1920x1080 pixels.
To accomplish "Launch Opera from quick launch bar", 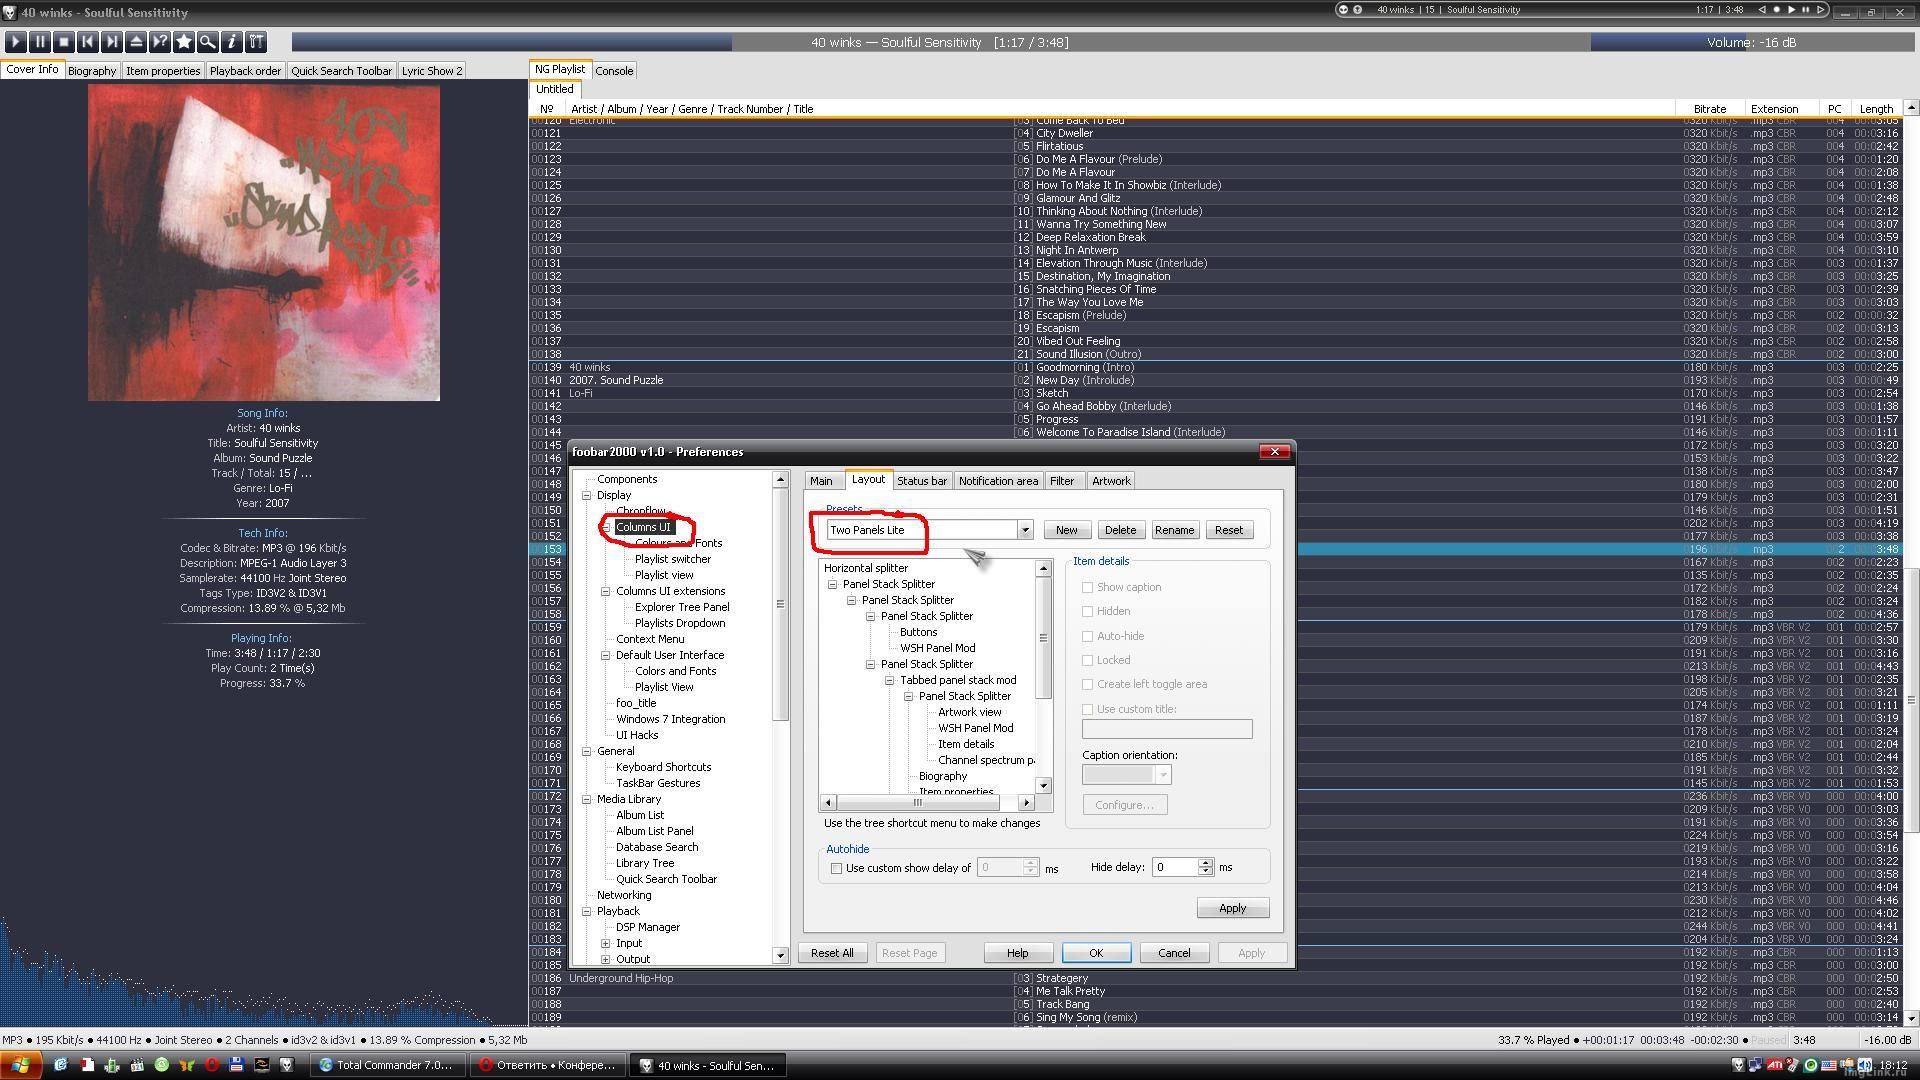I will (212, 1065).
